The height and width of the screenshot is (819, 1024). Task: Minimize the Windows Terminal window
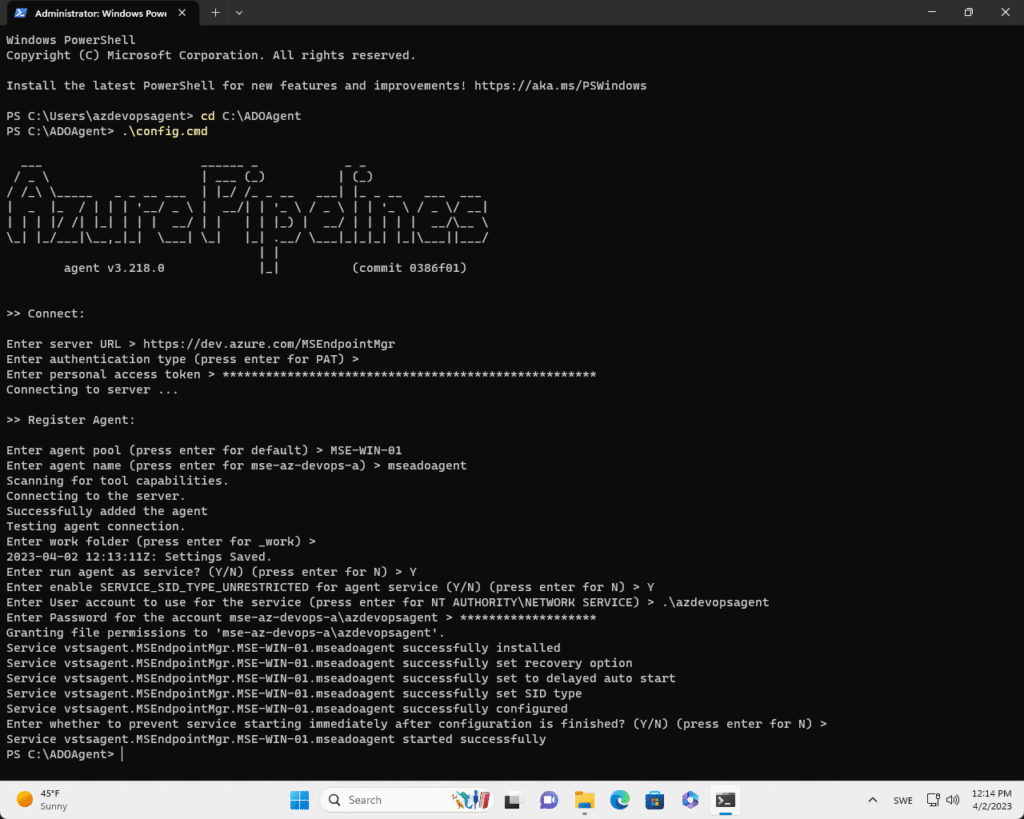pos(932,12)
